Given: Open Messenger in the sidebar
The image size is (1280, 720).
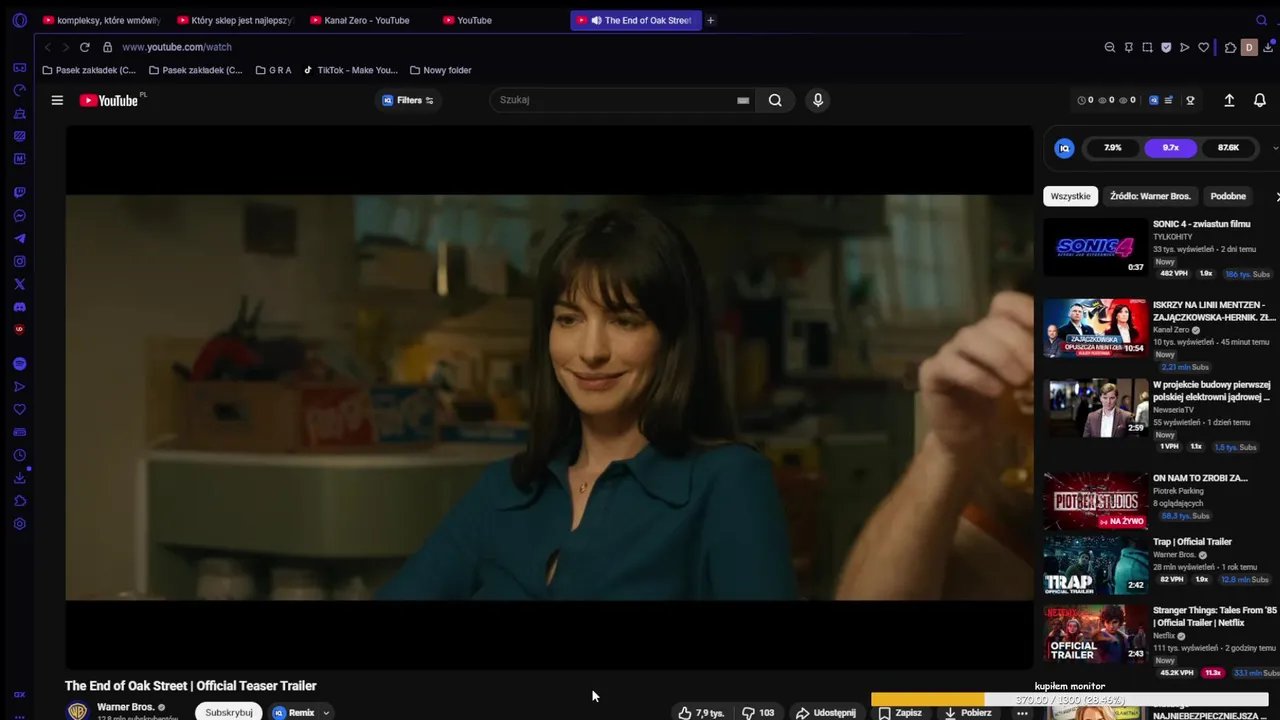Looking at the screenshot, I should (19, 216).
